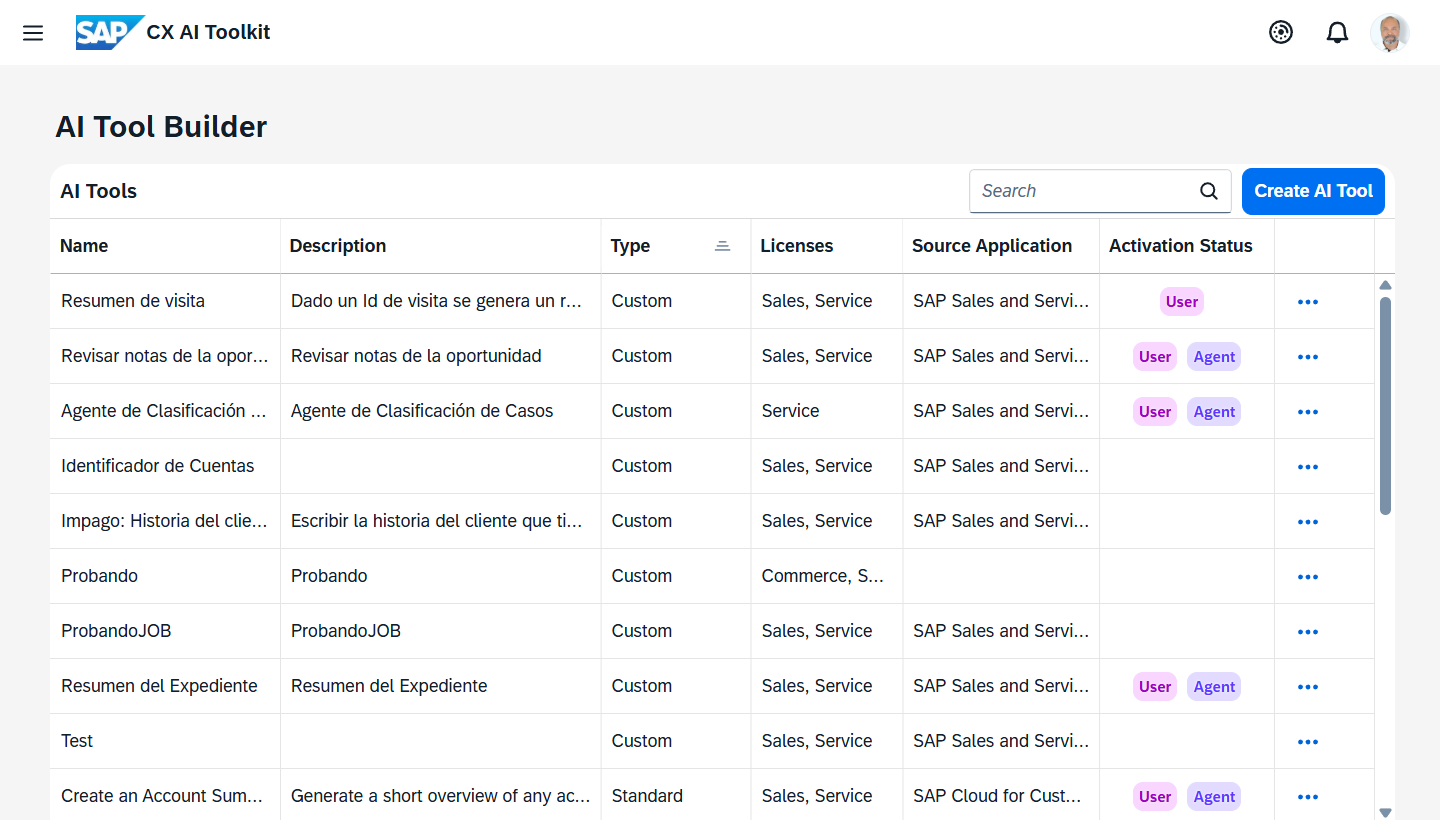Click the Name column header
Image resolution: width=1440 pixels, height=820 pixels.
coord(85,246)
